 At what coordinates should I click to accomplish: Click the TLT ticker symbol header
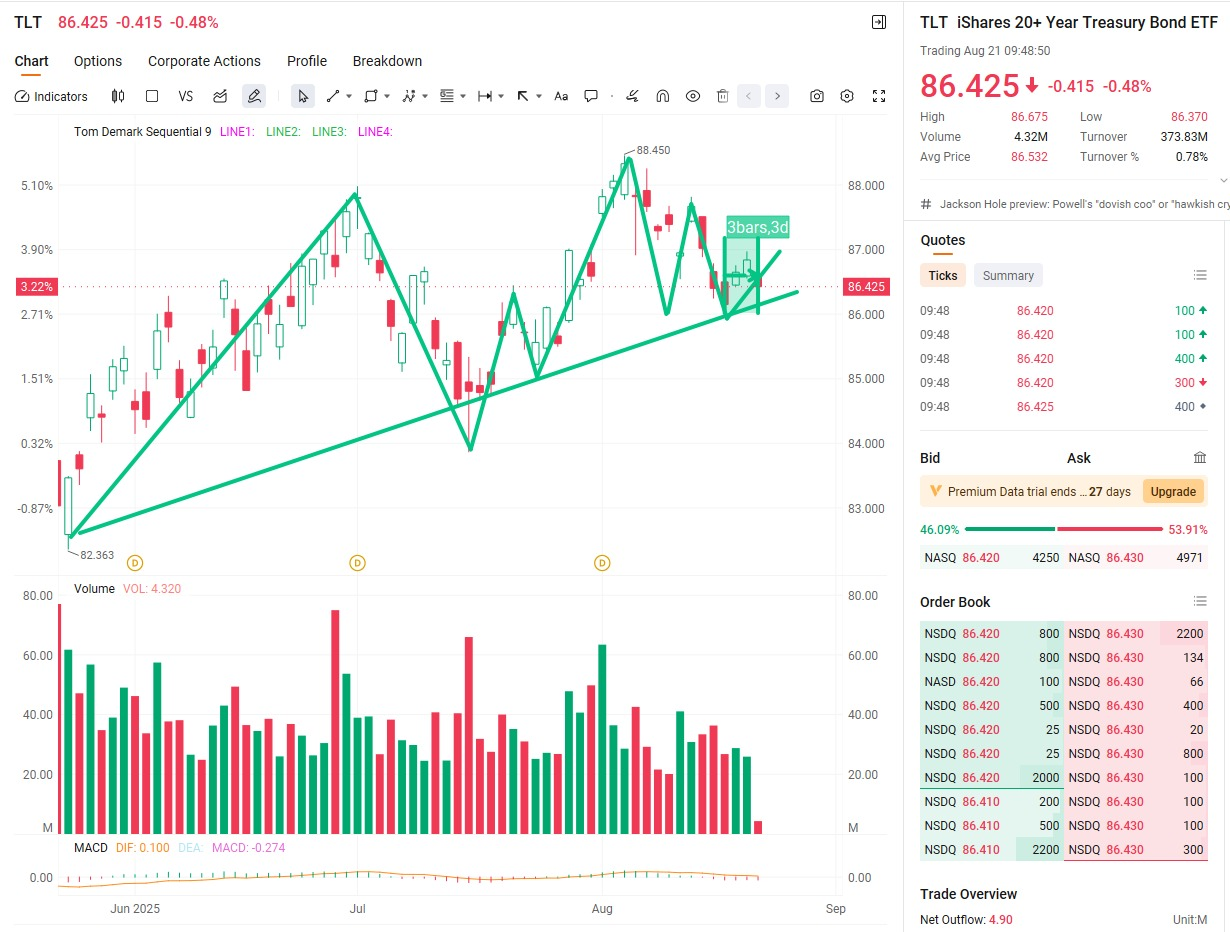(x=28, y=22)
